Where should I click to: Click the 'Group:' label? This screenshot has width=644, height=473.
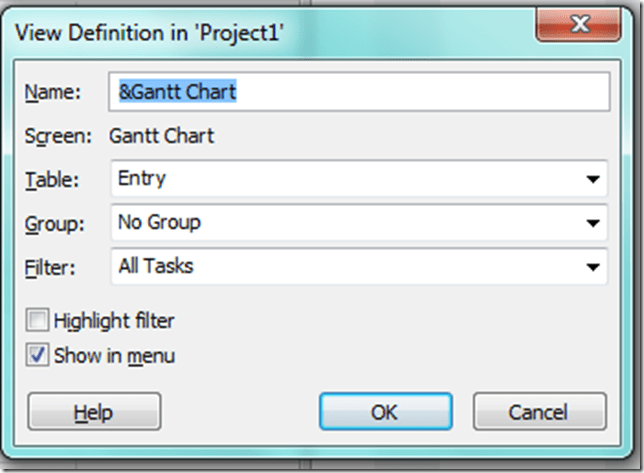pos(52,222)
